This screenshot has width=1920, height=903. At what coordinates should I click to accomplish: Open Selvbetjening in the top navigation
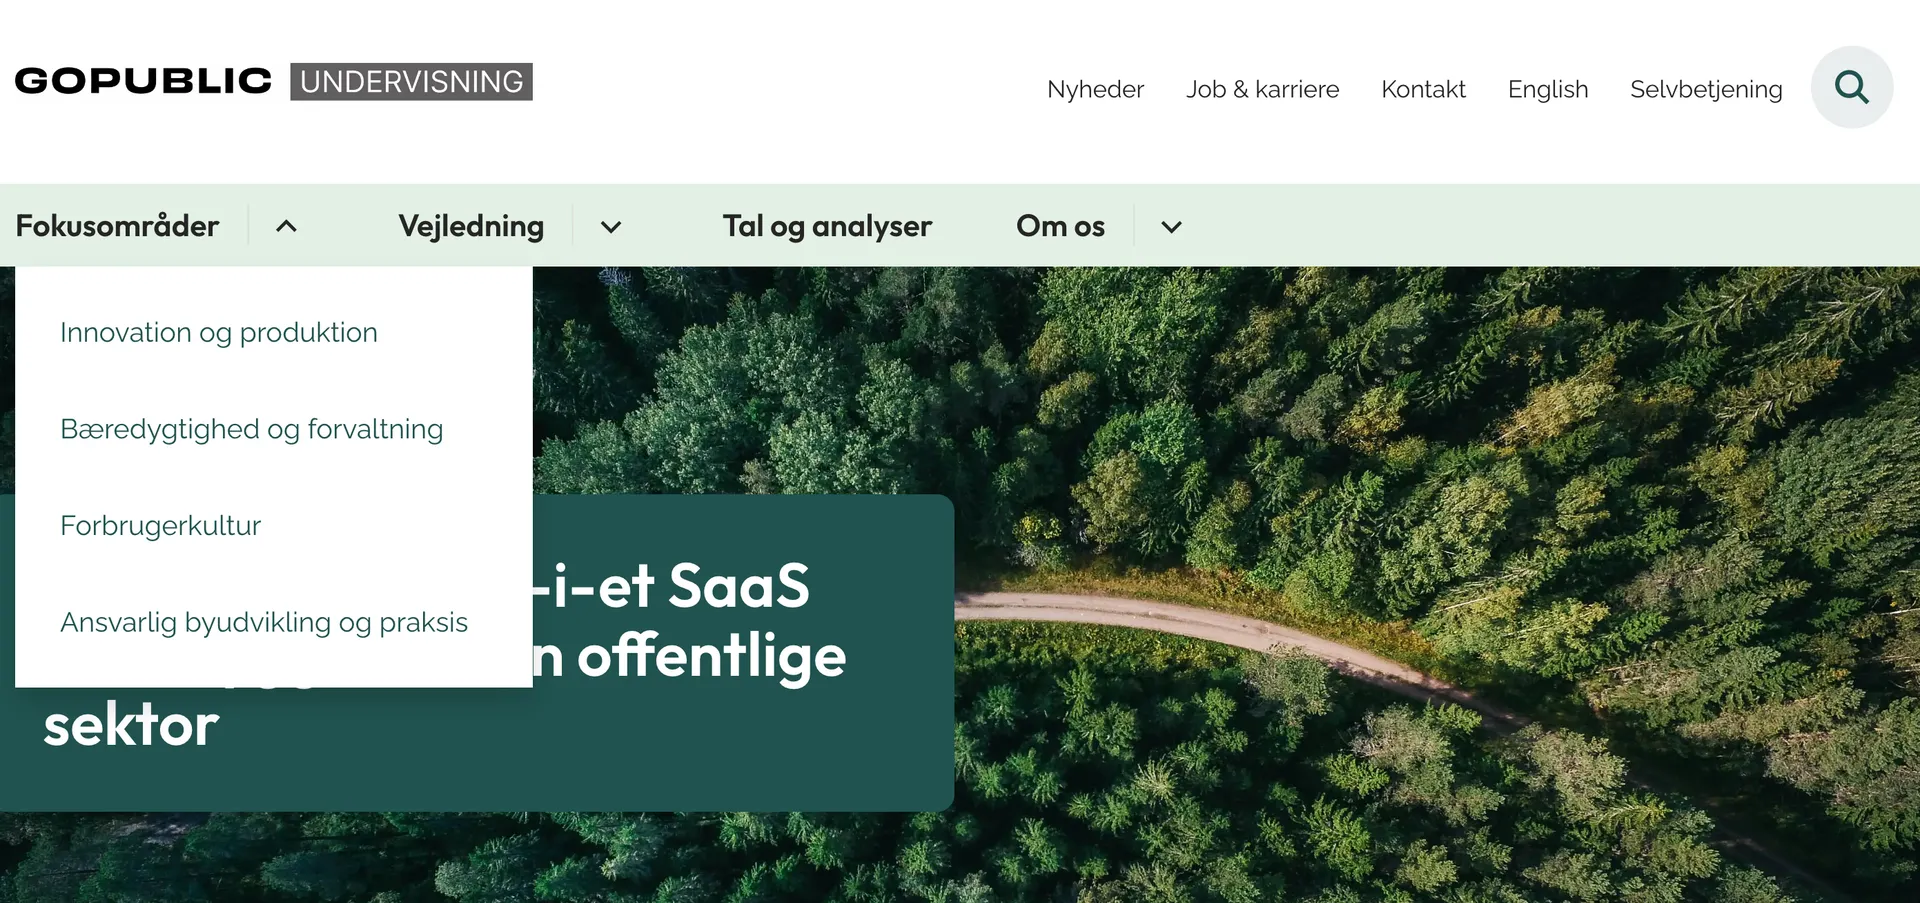1705,89
